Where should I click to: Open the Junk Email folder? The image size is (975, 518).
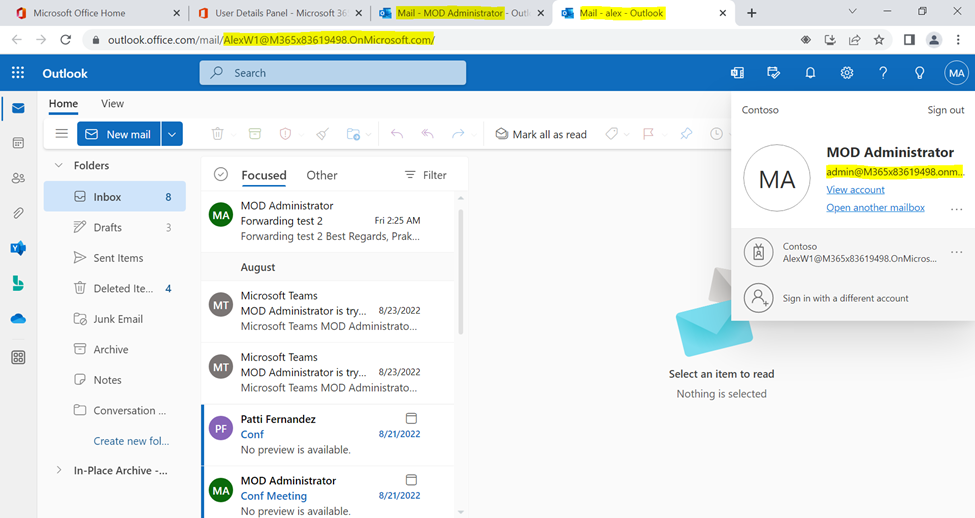[114, 319]
